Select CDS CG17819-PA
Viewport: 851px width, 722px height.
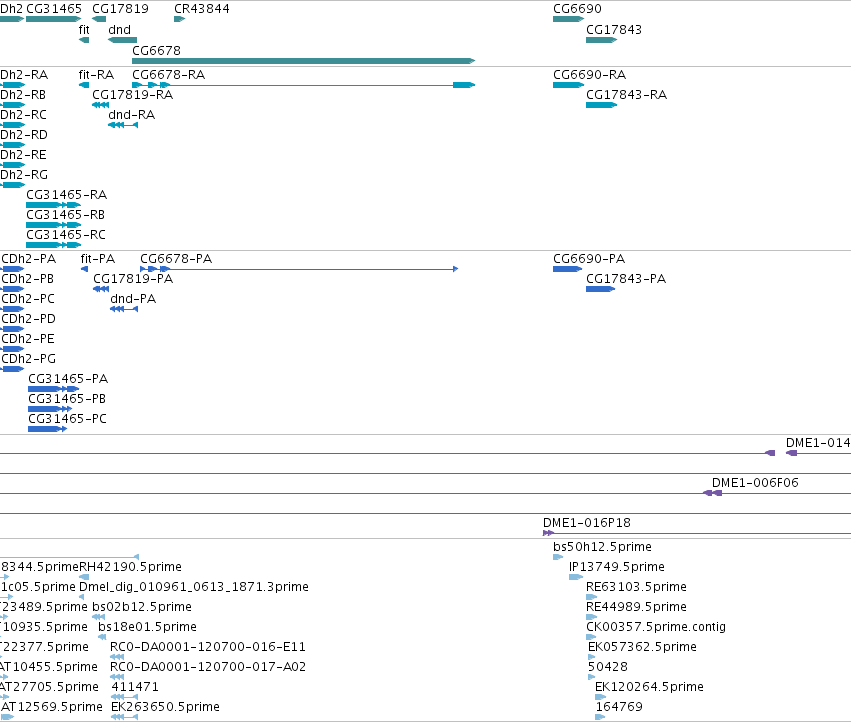(x=101, y=289)
